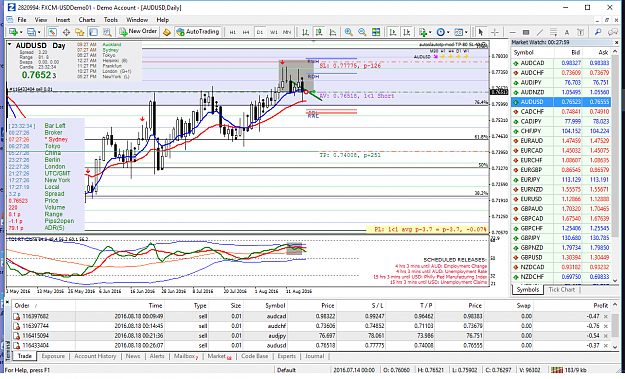
Task: Open the periods clock icon
Action: coord(440,32)
